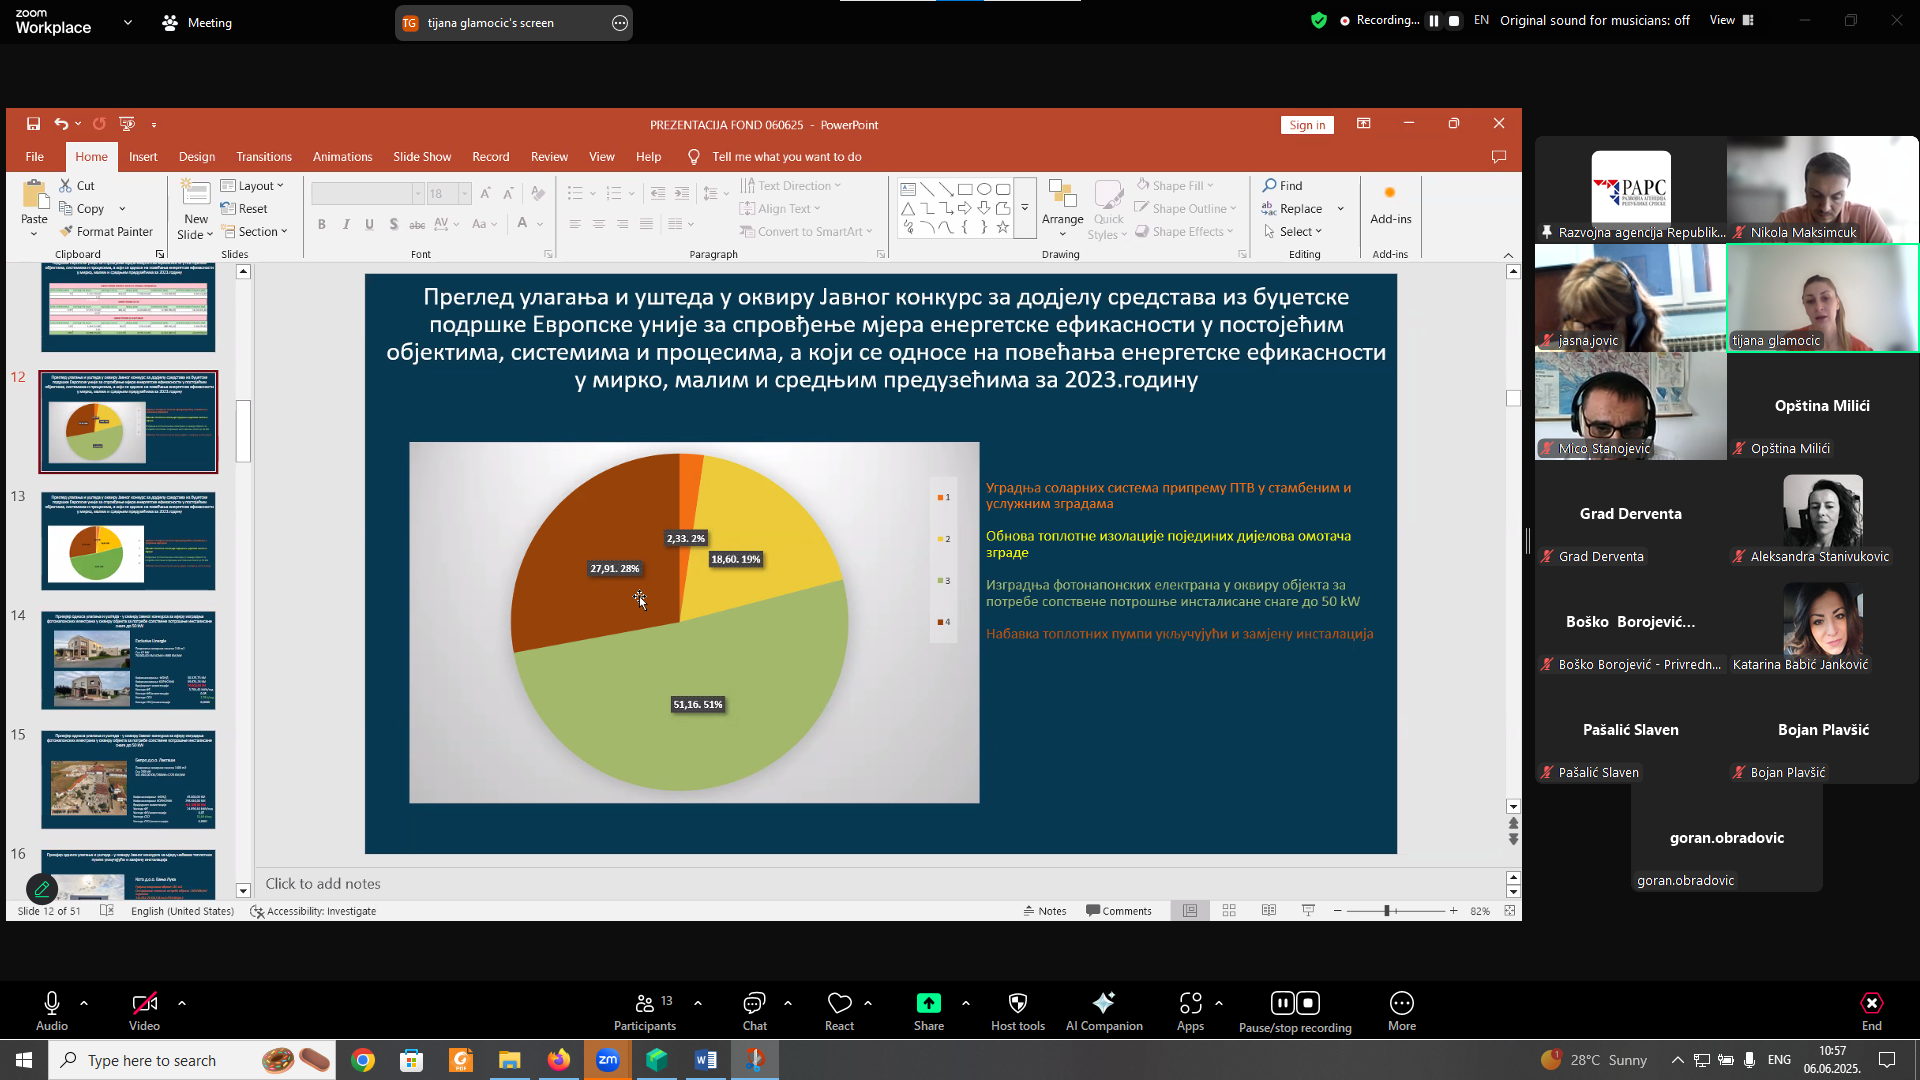Expand the arrow next to Audio
Screen dimensions: 1920x1080
(84, 1002)
